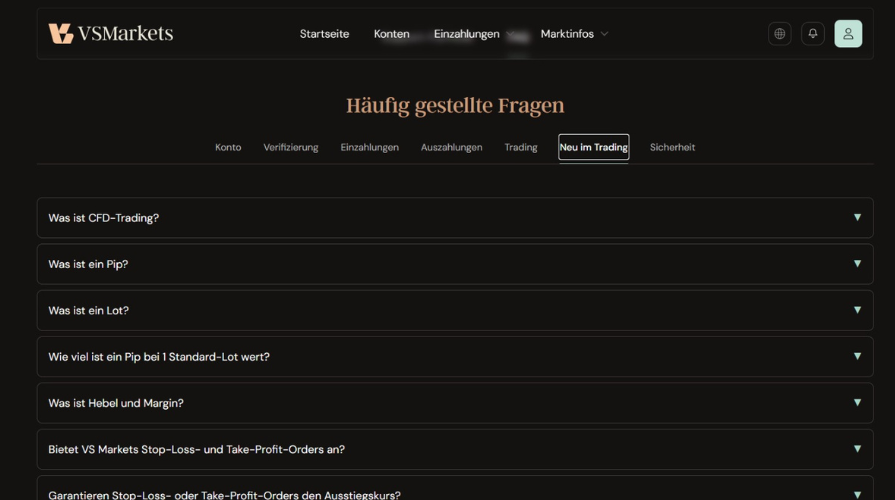The width and height of the screenshot is (895, 500).
Task: Open Konten navigation item
Action: pyautogui.click(x=391, y=34)
